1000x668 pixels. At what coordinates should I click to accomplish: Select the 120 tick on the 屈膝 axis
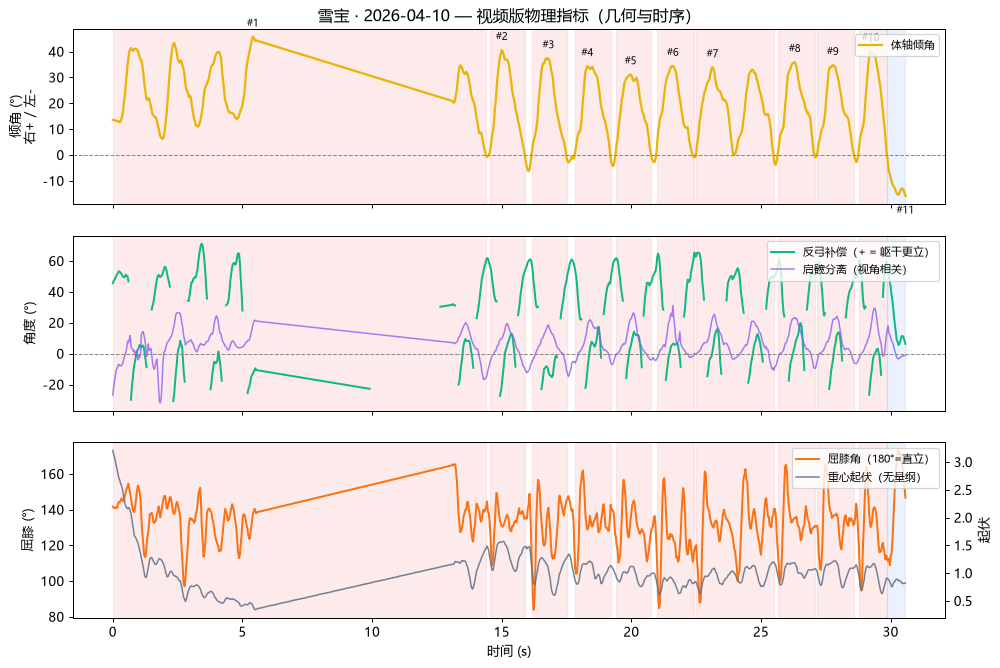pos(53,546)
